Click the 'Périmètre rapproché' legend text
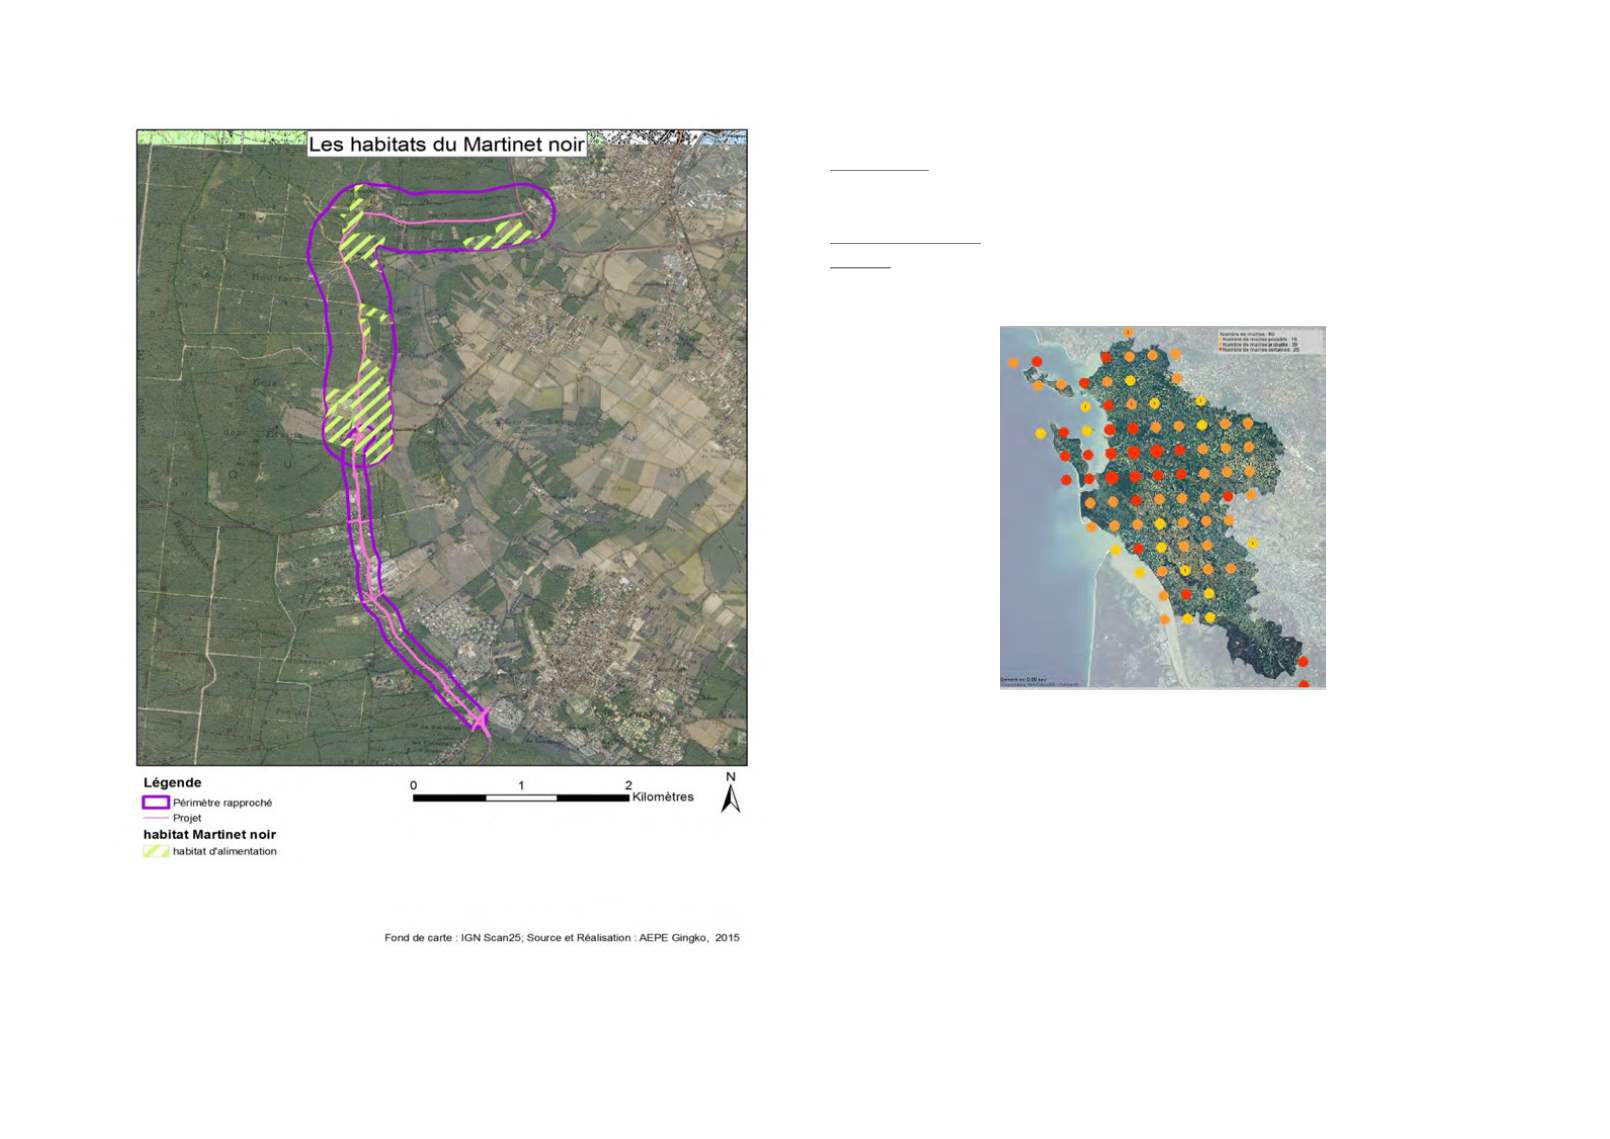The image size is (1610, 1139). pos(222,803)
